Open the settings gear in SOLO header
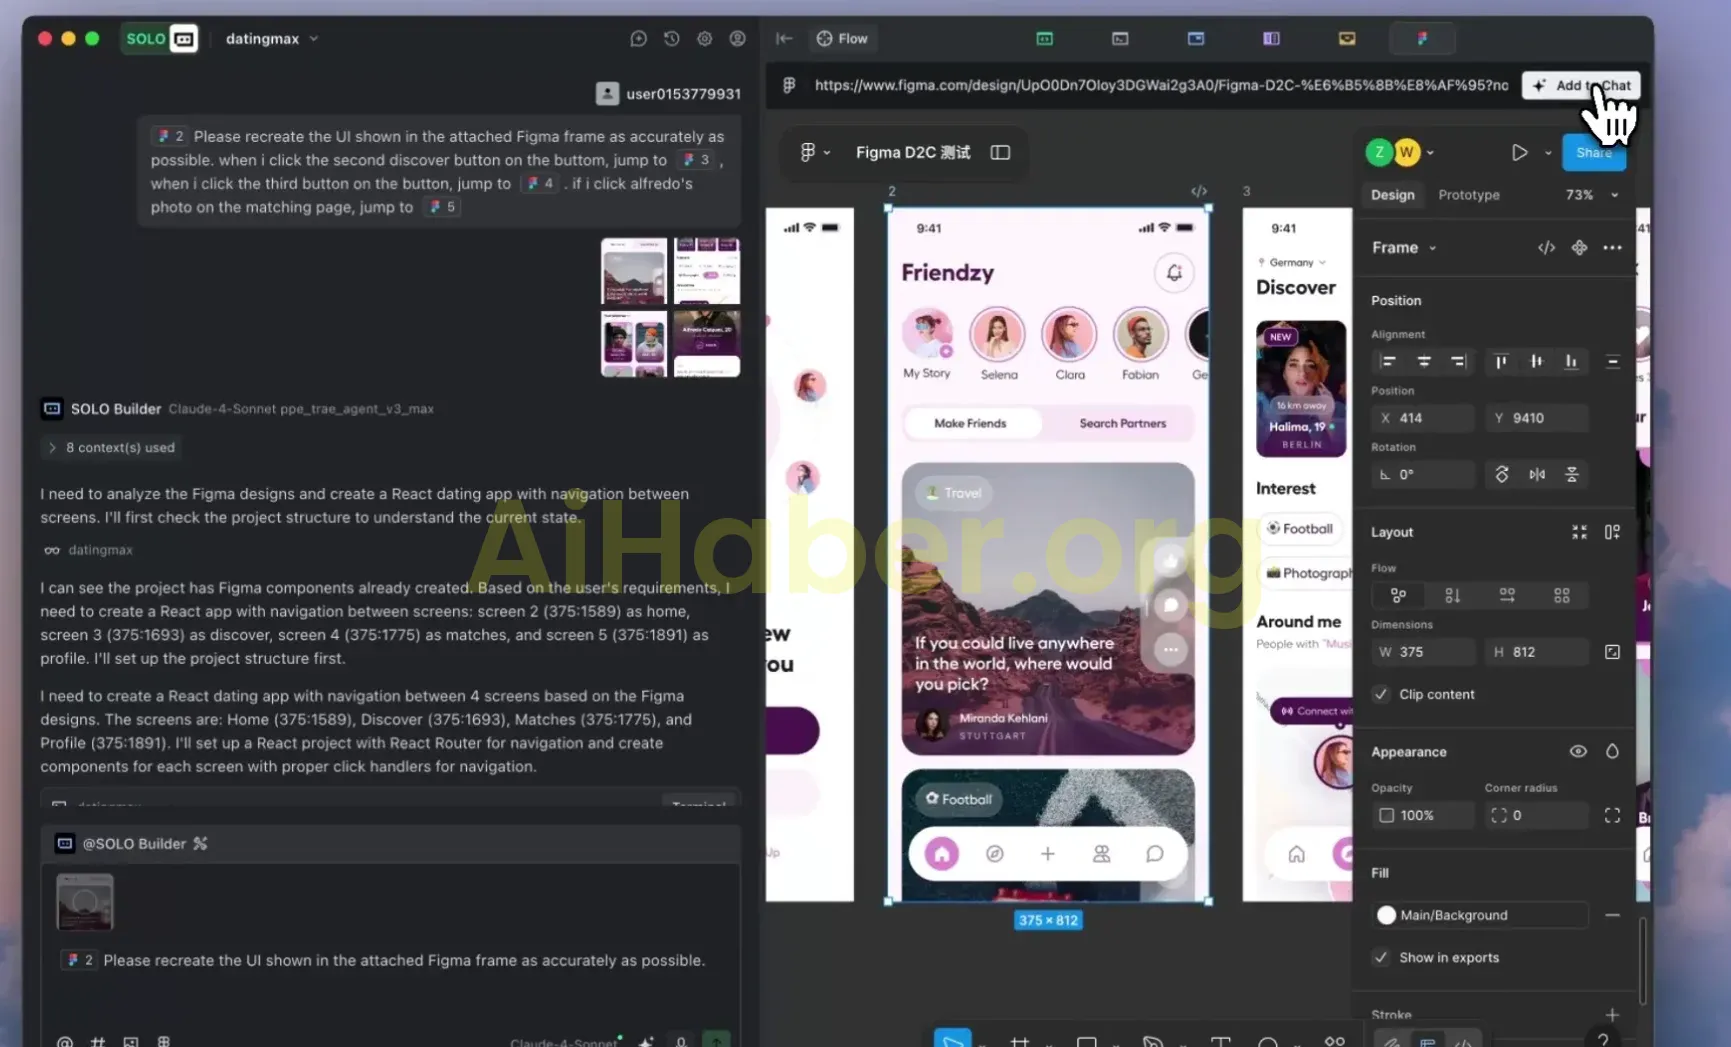1731x1047 pixels. (705, 39)
